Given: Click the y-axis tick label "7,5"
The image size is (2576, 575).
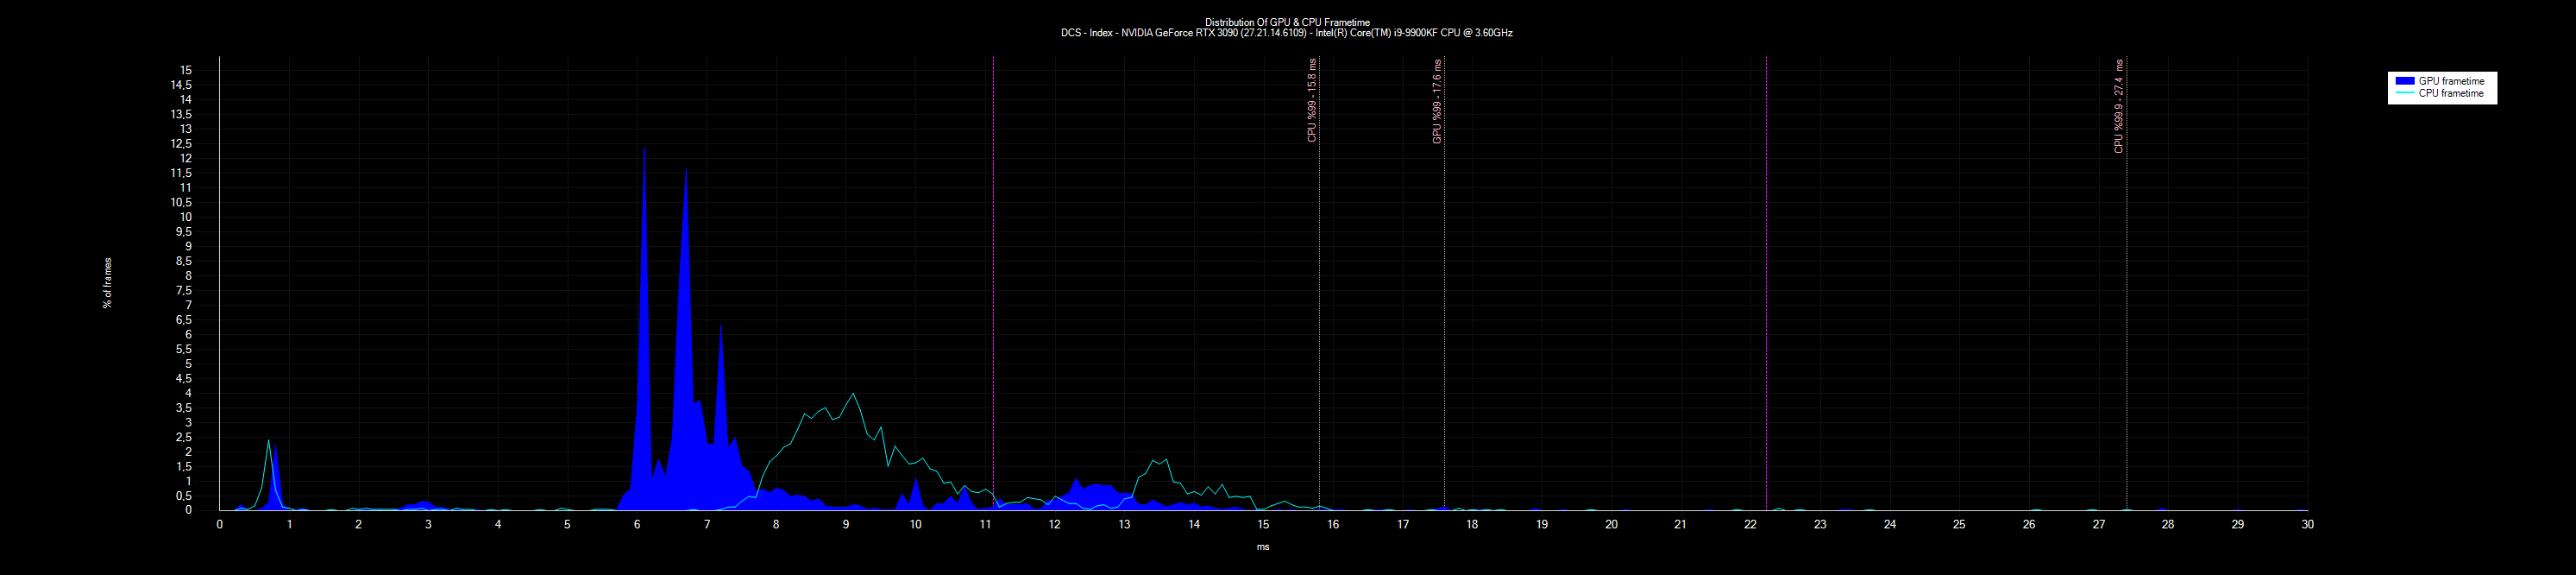Looking at the screenshot, I should 184,291.
